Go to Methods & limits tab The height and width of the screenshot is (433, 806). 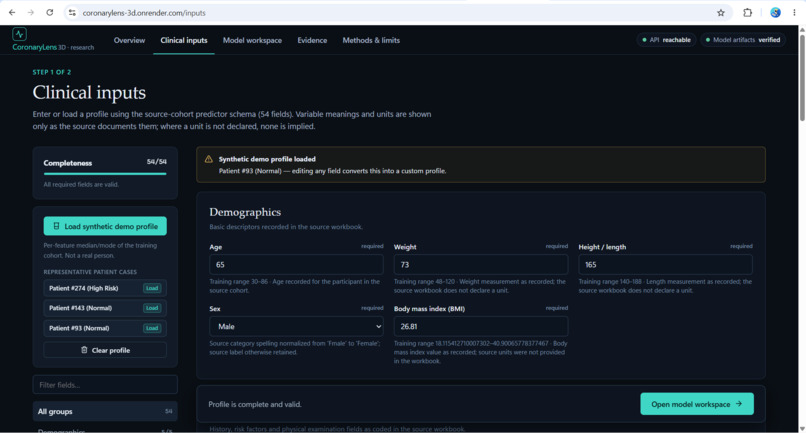(x=371, y=40)
